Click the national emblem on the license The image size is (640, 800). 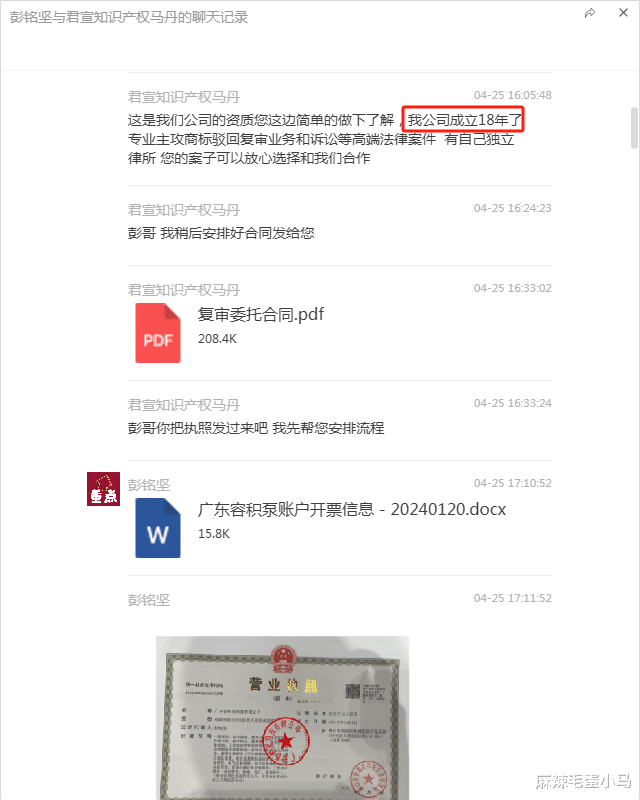pos(281,658)
